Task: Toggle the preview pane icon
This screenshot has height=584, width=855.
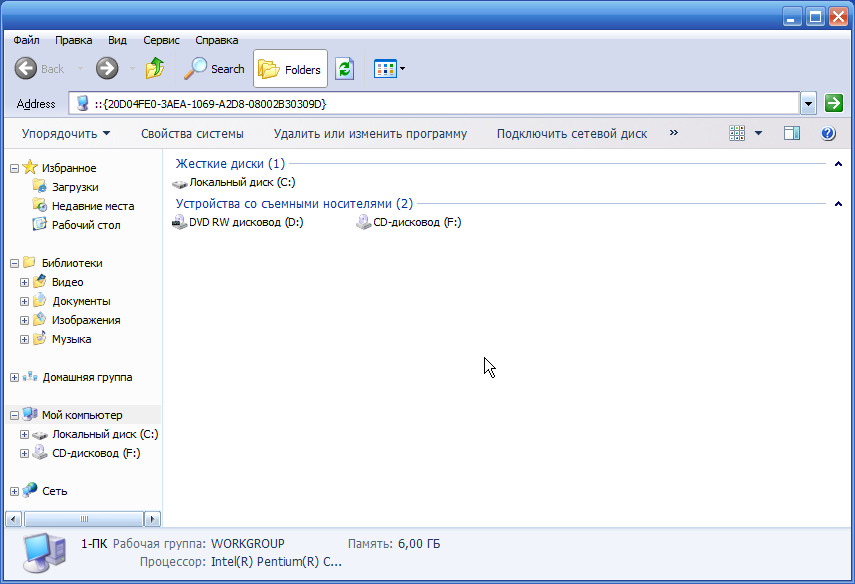Action: [792, 133]
